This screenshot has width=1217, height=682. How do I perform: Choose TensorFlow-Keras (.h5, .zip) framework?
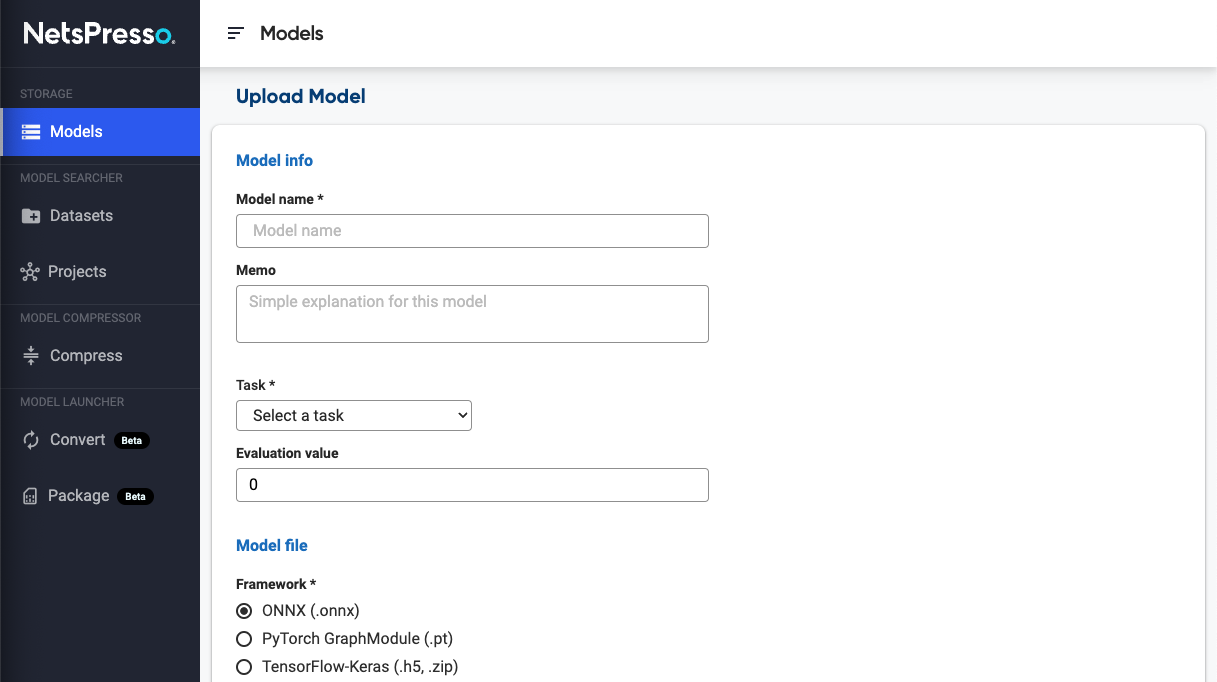[243, 667]
